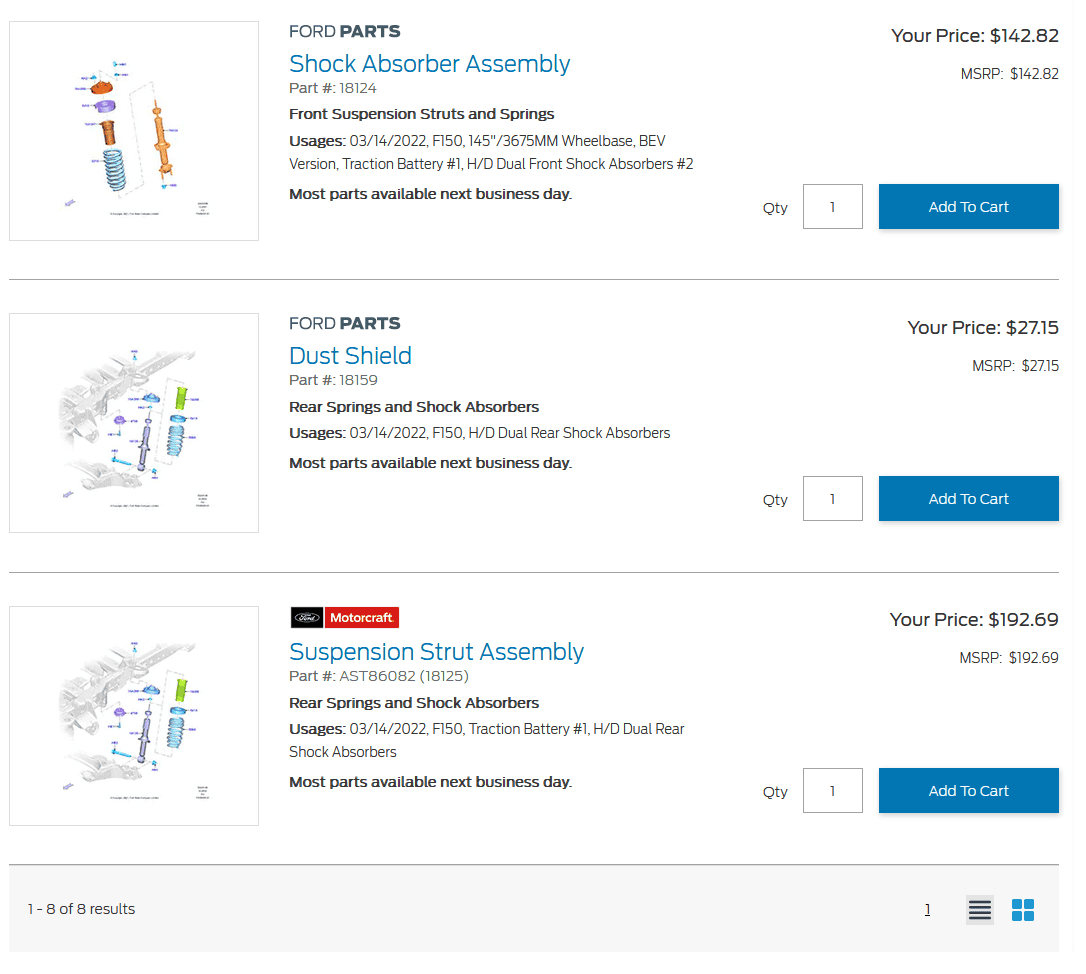Switch to grid view layout

pyautogui.click(x=1023, y=910)
